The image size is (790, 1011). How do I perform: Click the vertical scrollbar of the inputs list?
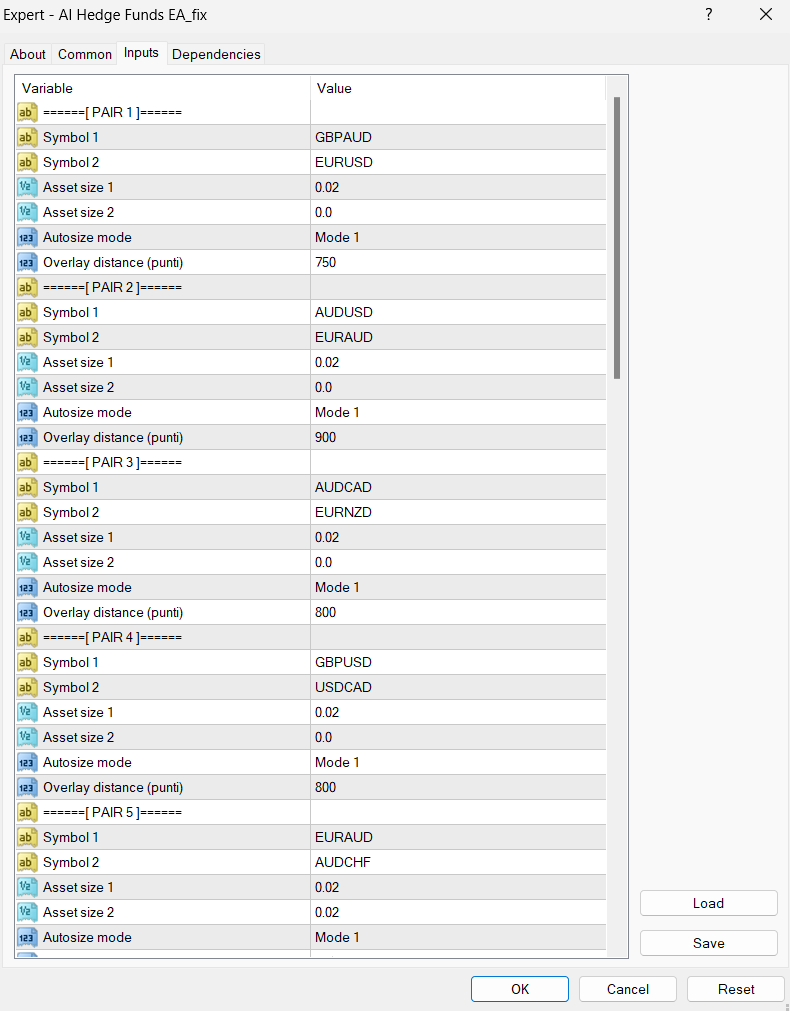pos(617,238)
